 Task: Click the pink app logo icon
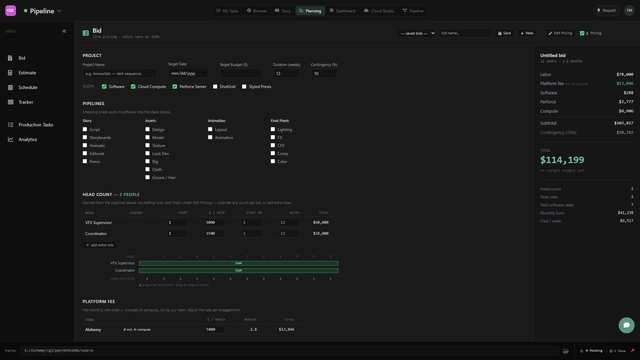click(11, 11)
